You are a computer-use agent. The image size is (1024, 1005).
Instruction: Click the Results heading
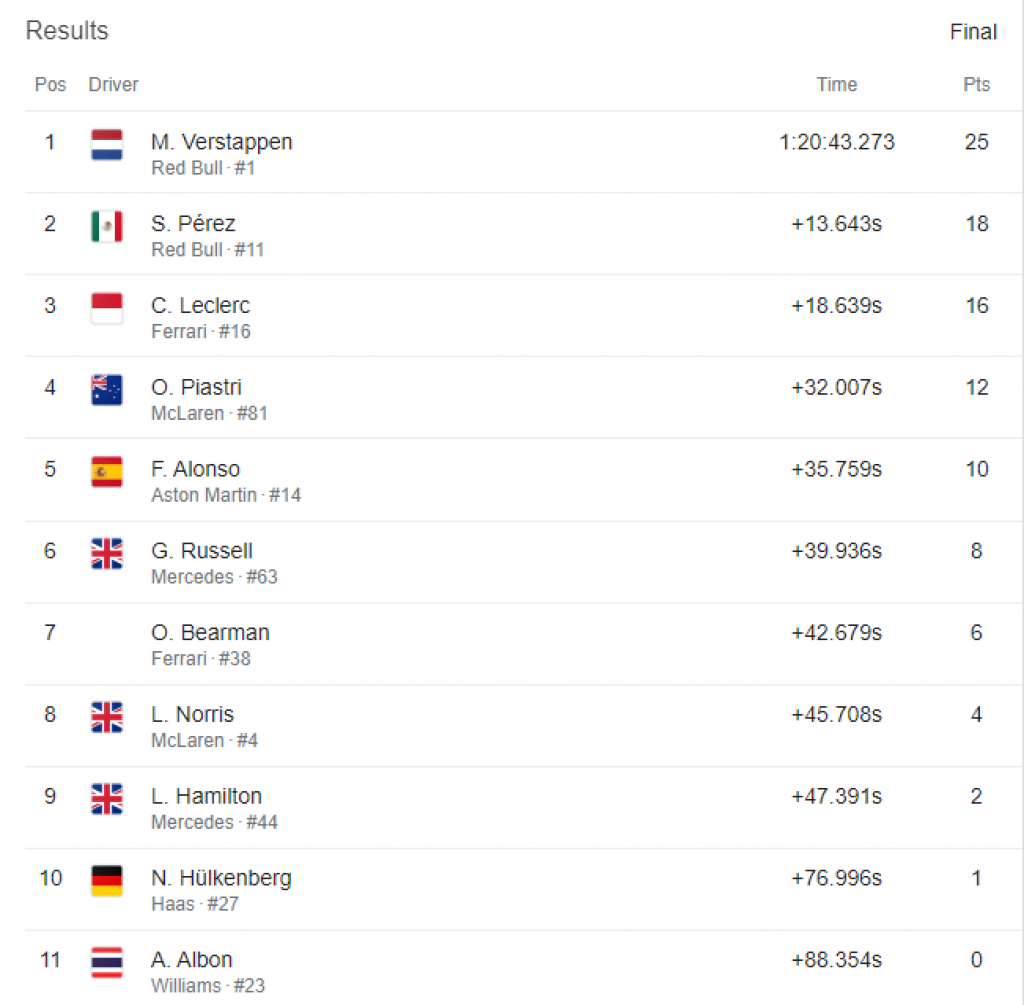point(67,31)
